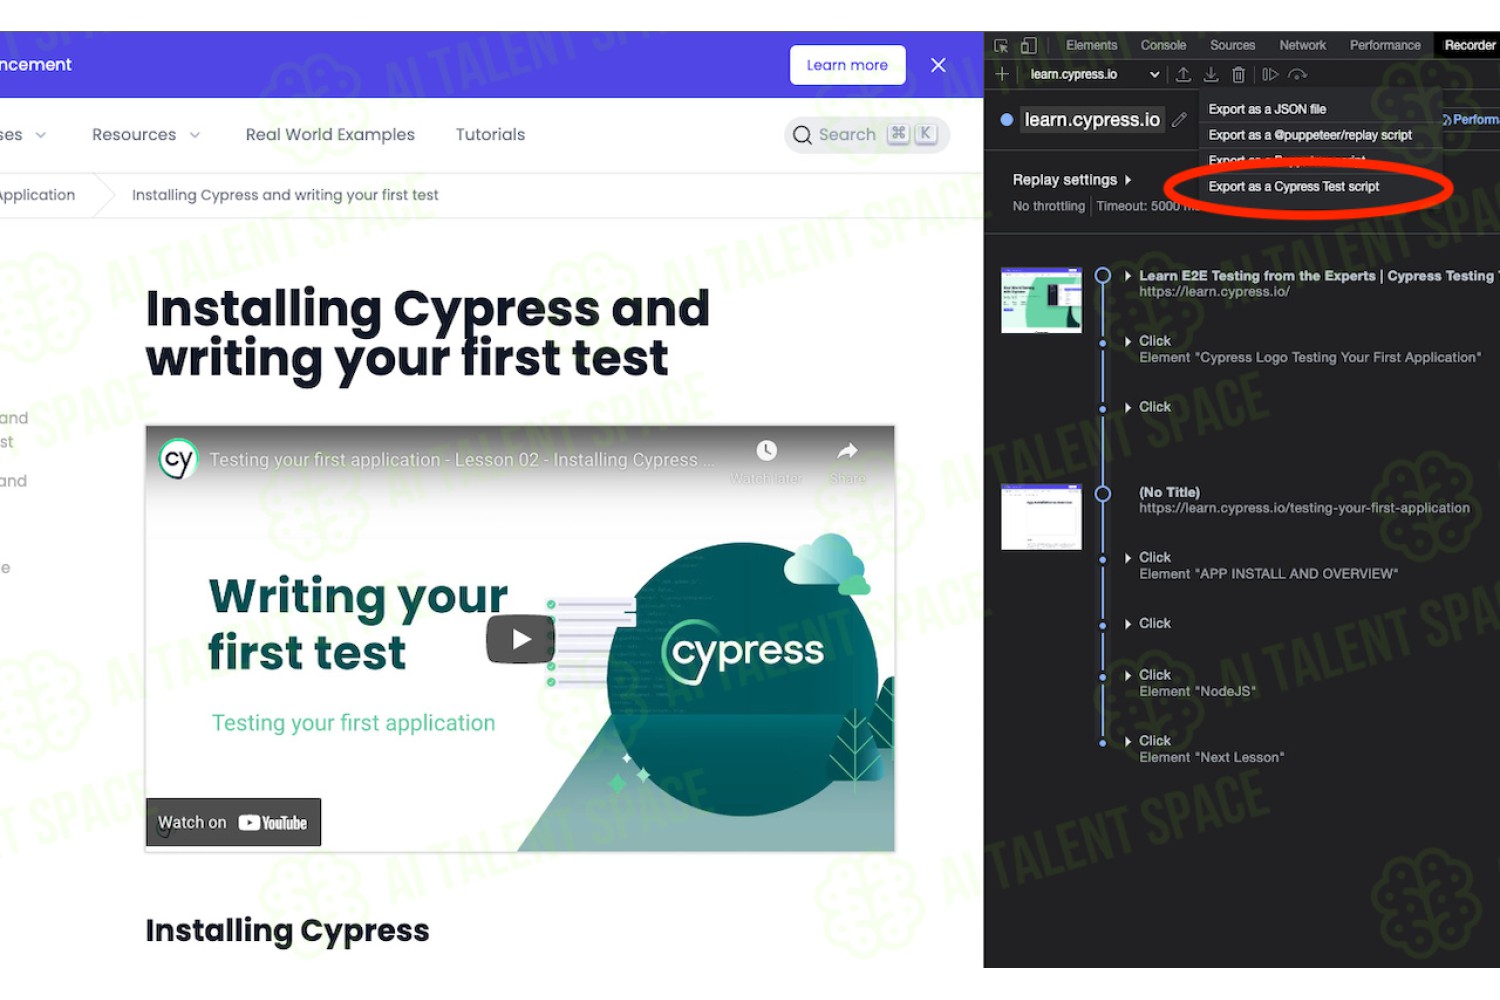Expand Click step for APP INSTALL AND OVERVIEW
1500x1000 pixels.
coord(1128,558)
